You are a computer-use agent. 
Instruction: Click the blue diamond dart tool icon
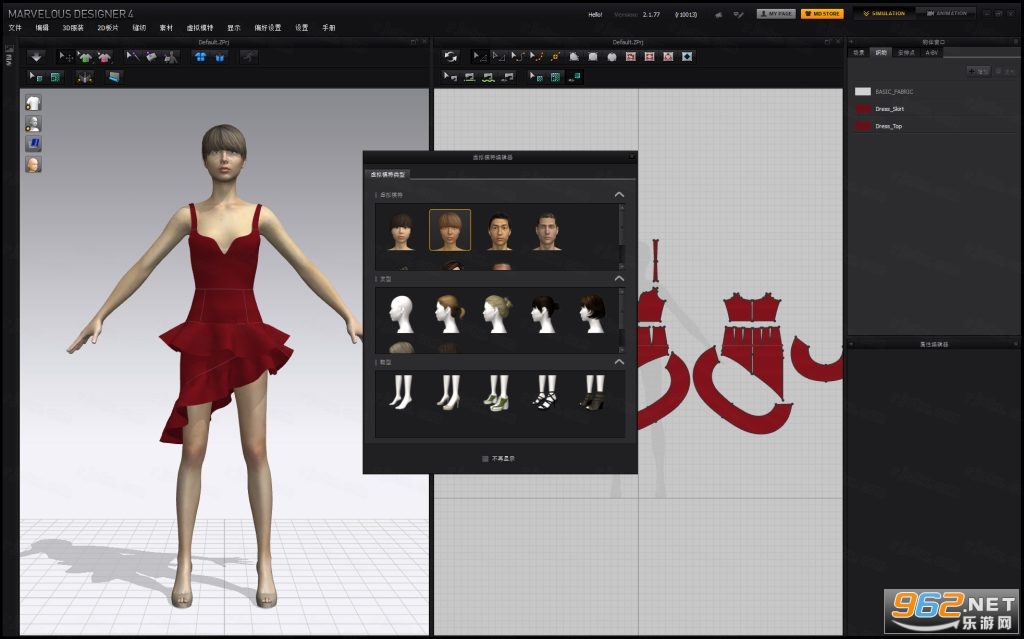pos(687,57)
